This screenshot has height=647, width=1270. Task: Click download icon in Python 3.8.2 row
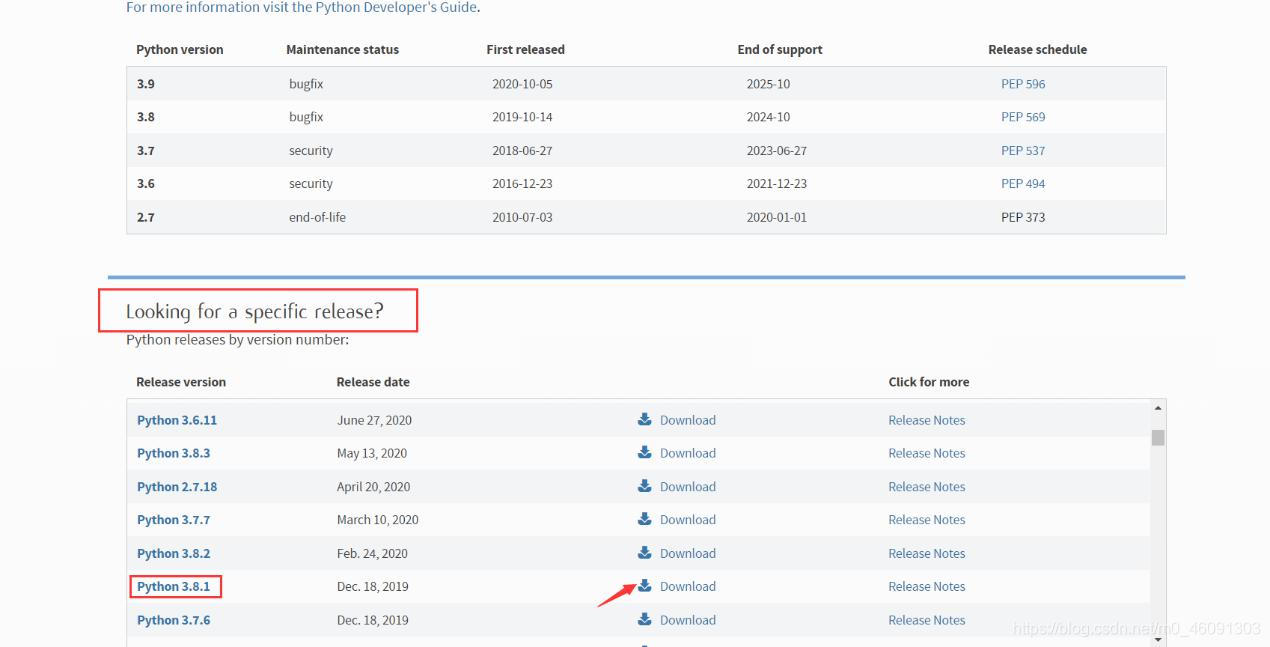pyautogui.click(x=645, y=553)
